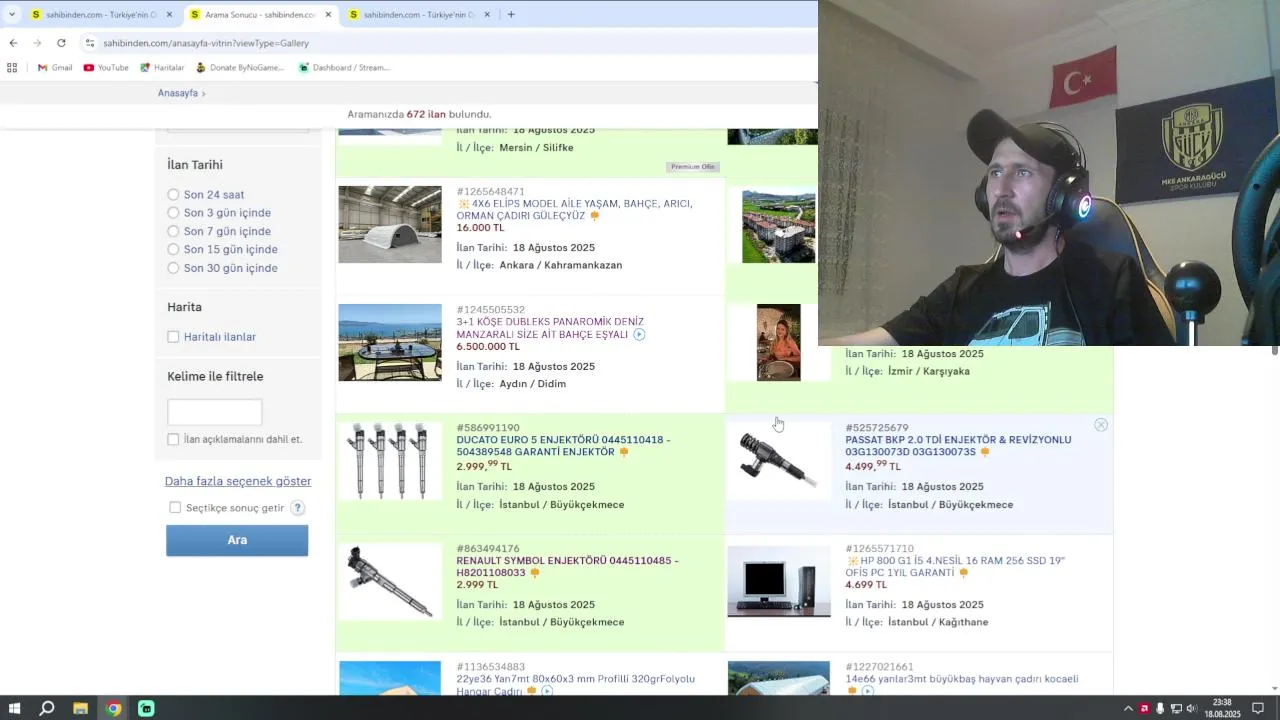Screen dimensions: 1280x720
Task: Click the Ara search button
Action: (x=237, y=540)
